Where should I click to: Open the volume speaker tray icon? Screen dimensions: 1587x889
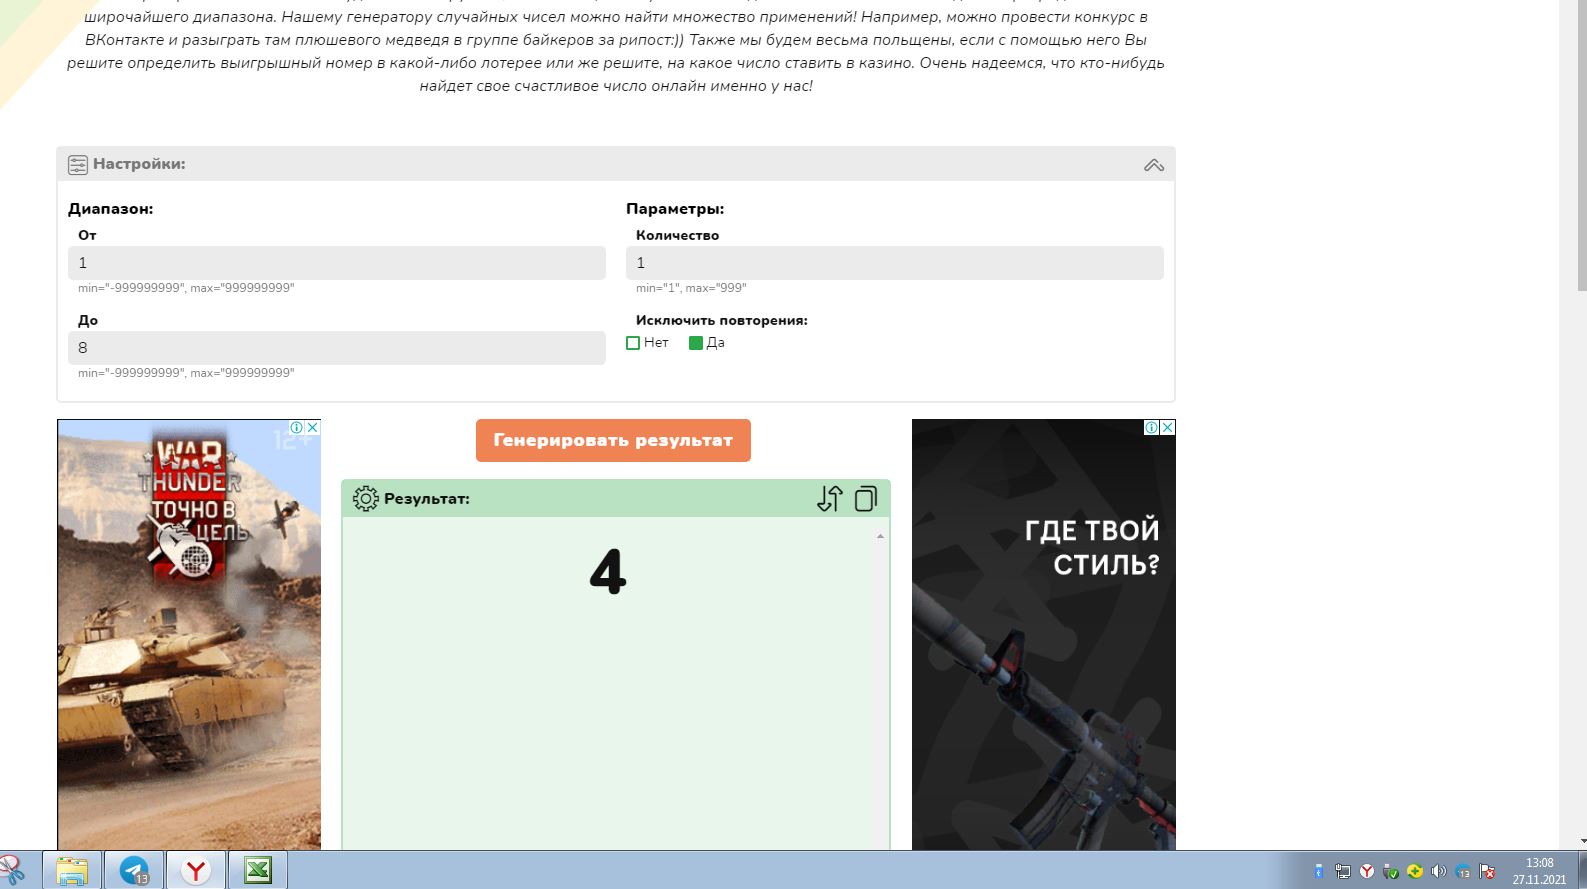pos(1439,871)
